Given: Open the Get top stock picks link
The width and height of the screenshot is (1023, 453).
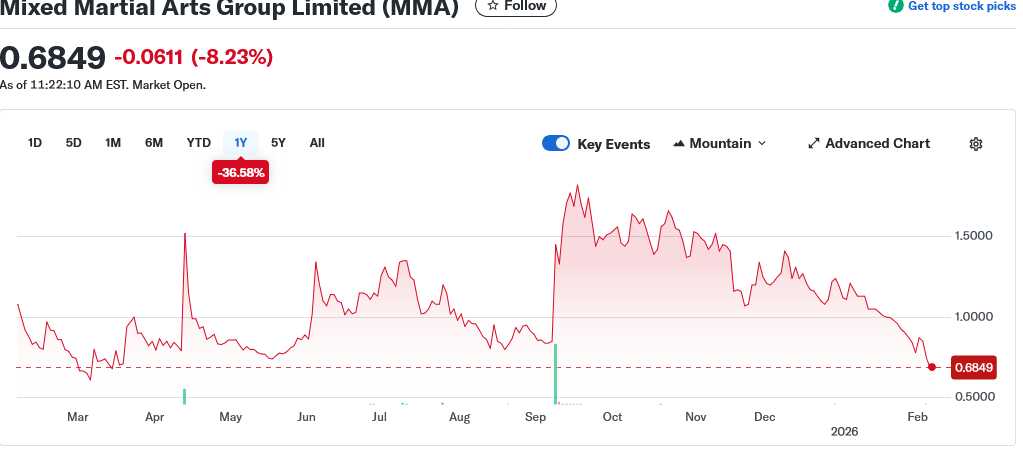Looking at the screenshot, I should coord(960,6).
